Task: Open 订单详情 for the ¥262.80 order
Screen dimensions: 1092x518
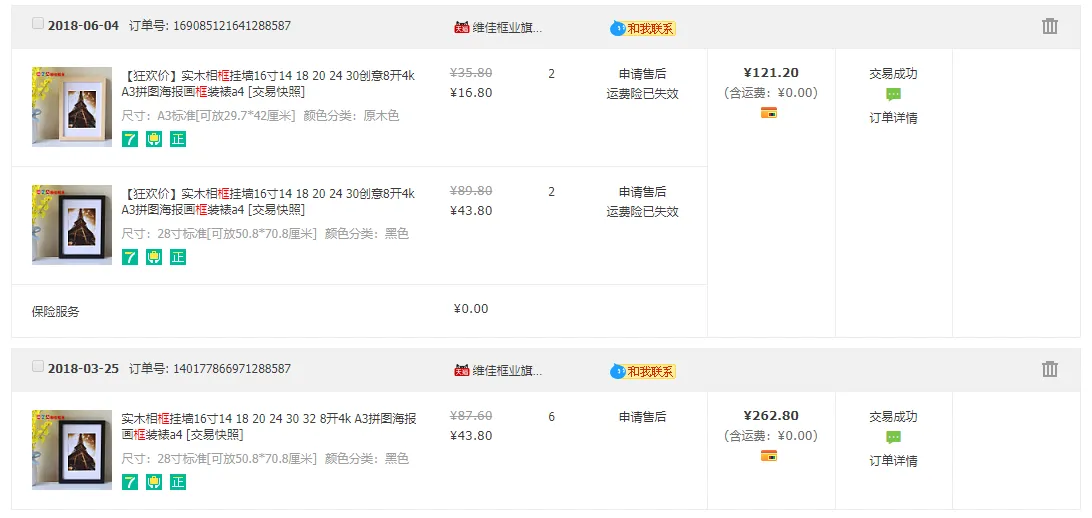Action: pos(893,461)
